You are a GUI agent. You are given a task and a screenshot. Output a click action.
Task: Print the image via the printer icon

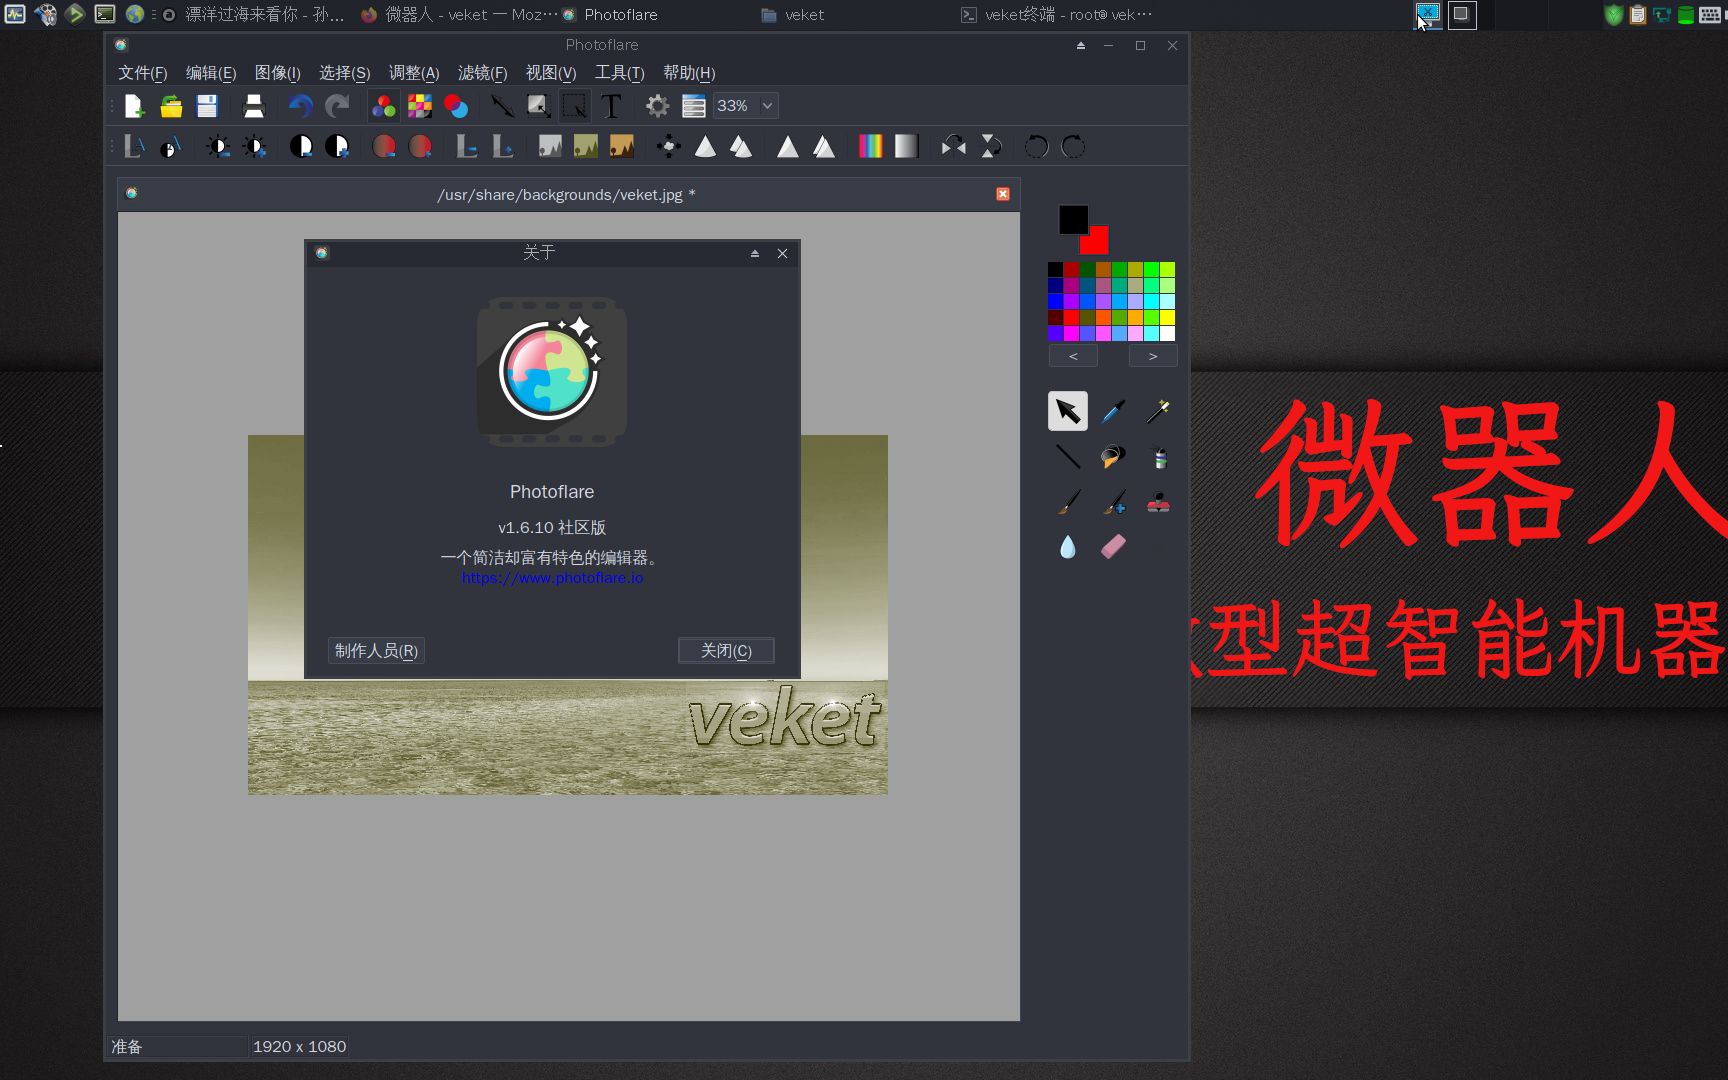click(253, 106)
